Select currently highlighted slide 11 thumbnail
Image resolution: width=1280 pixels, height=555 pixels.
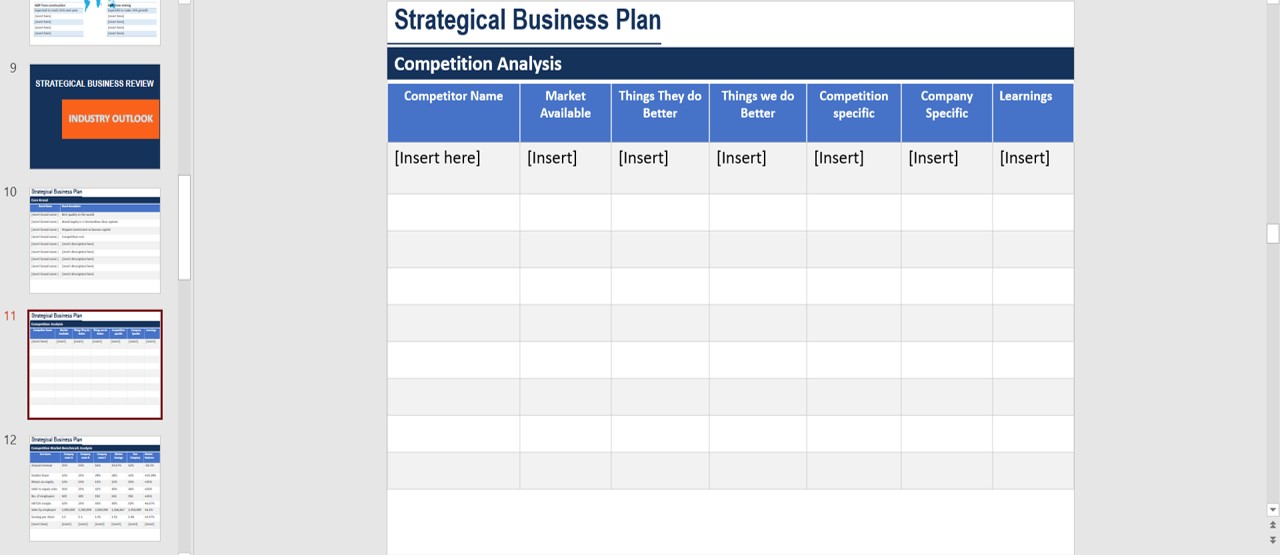point(95,364)
